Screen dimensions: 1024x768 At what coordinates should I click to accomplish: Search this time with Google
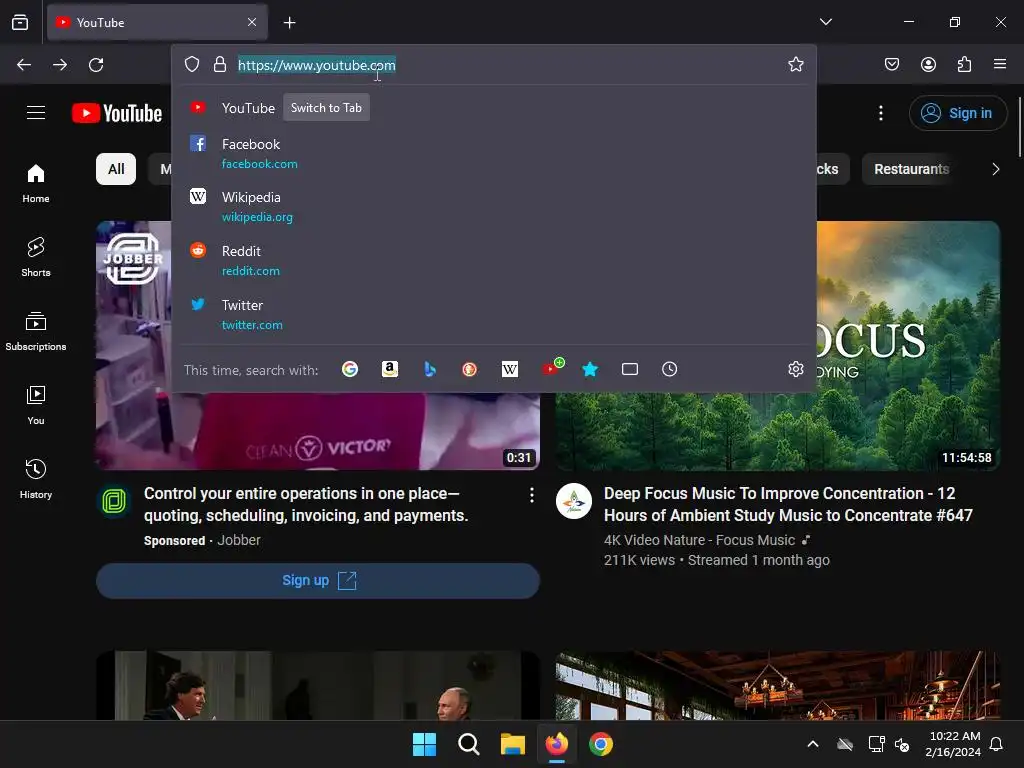click(350, 370)
